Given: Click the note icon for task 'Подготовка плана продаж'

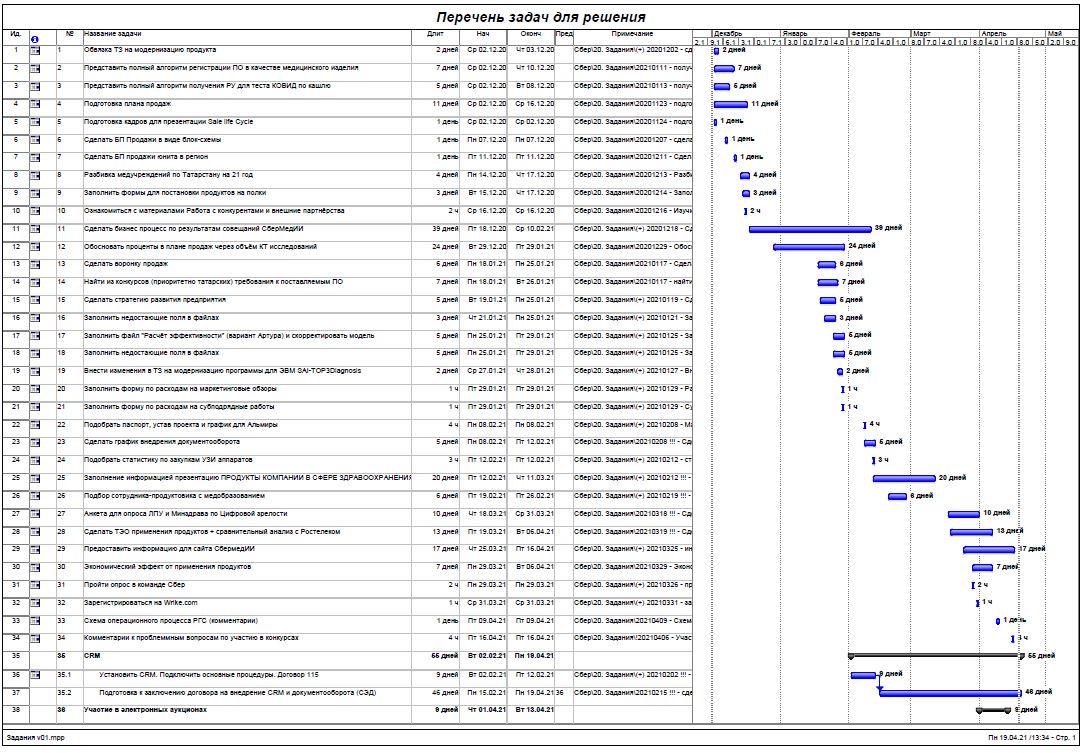Looking at the screenshot, I should click(x=35, y=105).
